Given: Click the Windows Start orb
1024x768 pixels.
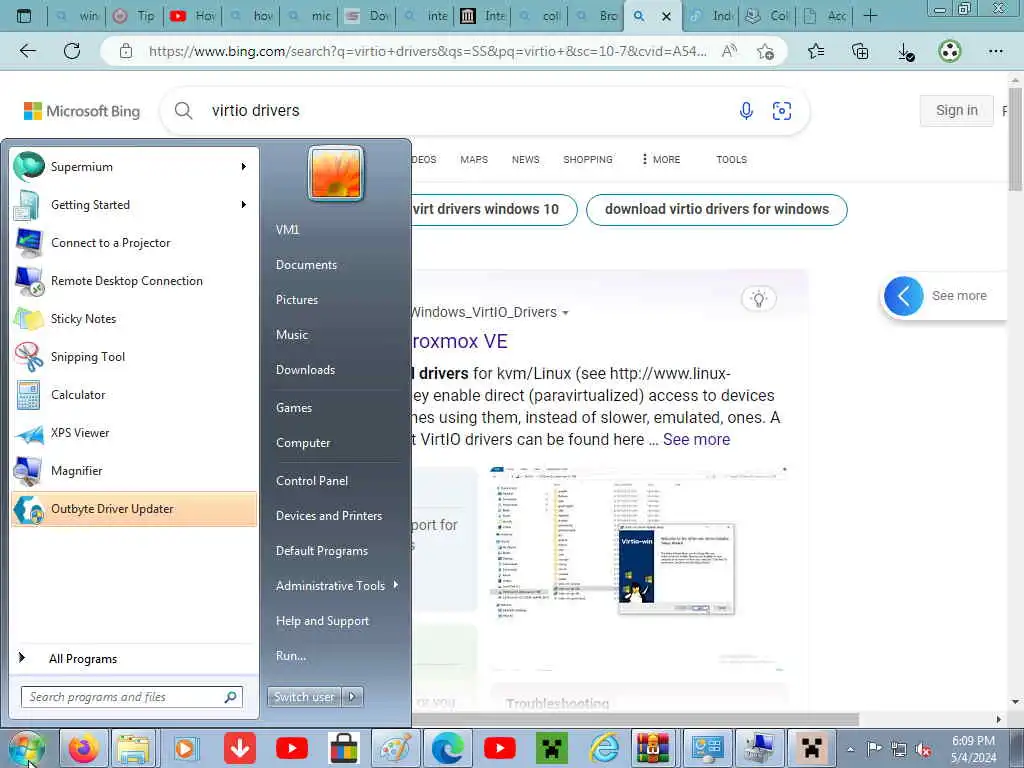Looking at the screenshot, I should click(27, 748).
